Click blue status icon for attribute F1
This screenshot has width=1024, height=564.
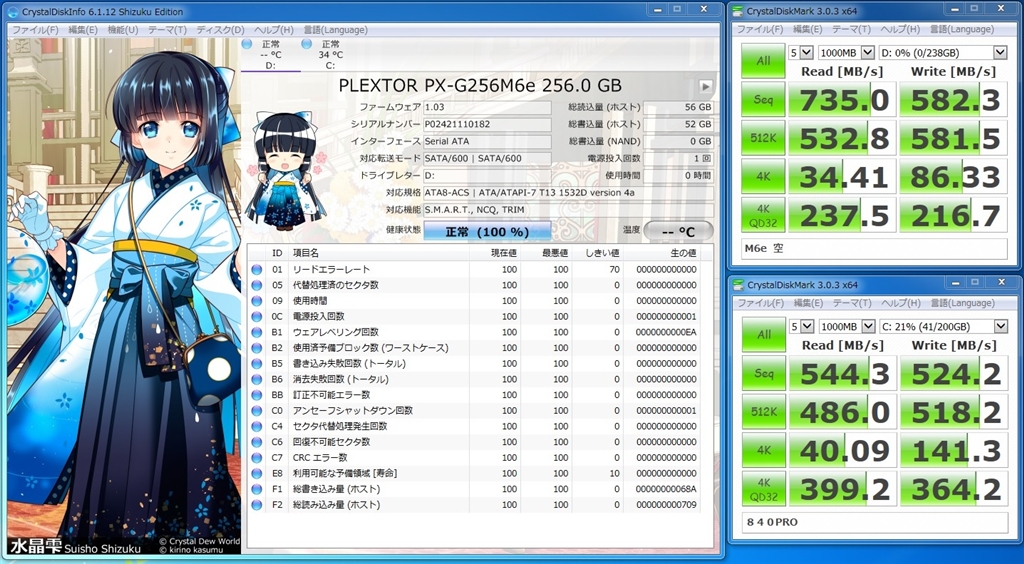pos(257,489)
